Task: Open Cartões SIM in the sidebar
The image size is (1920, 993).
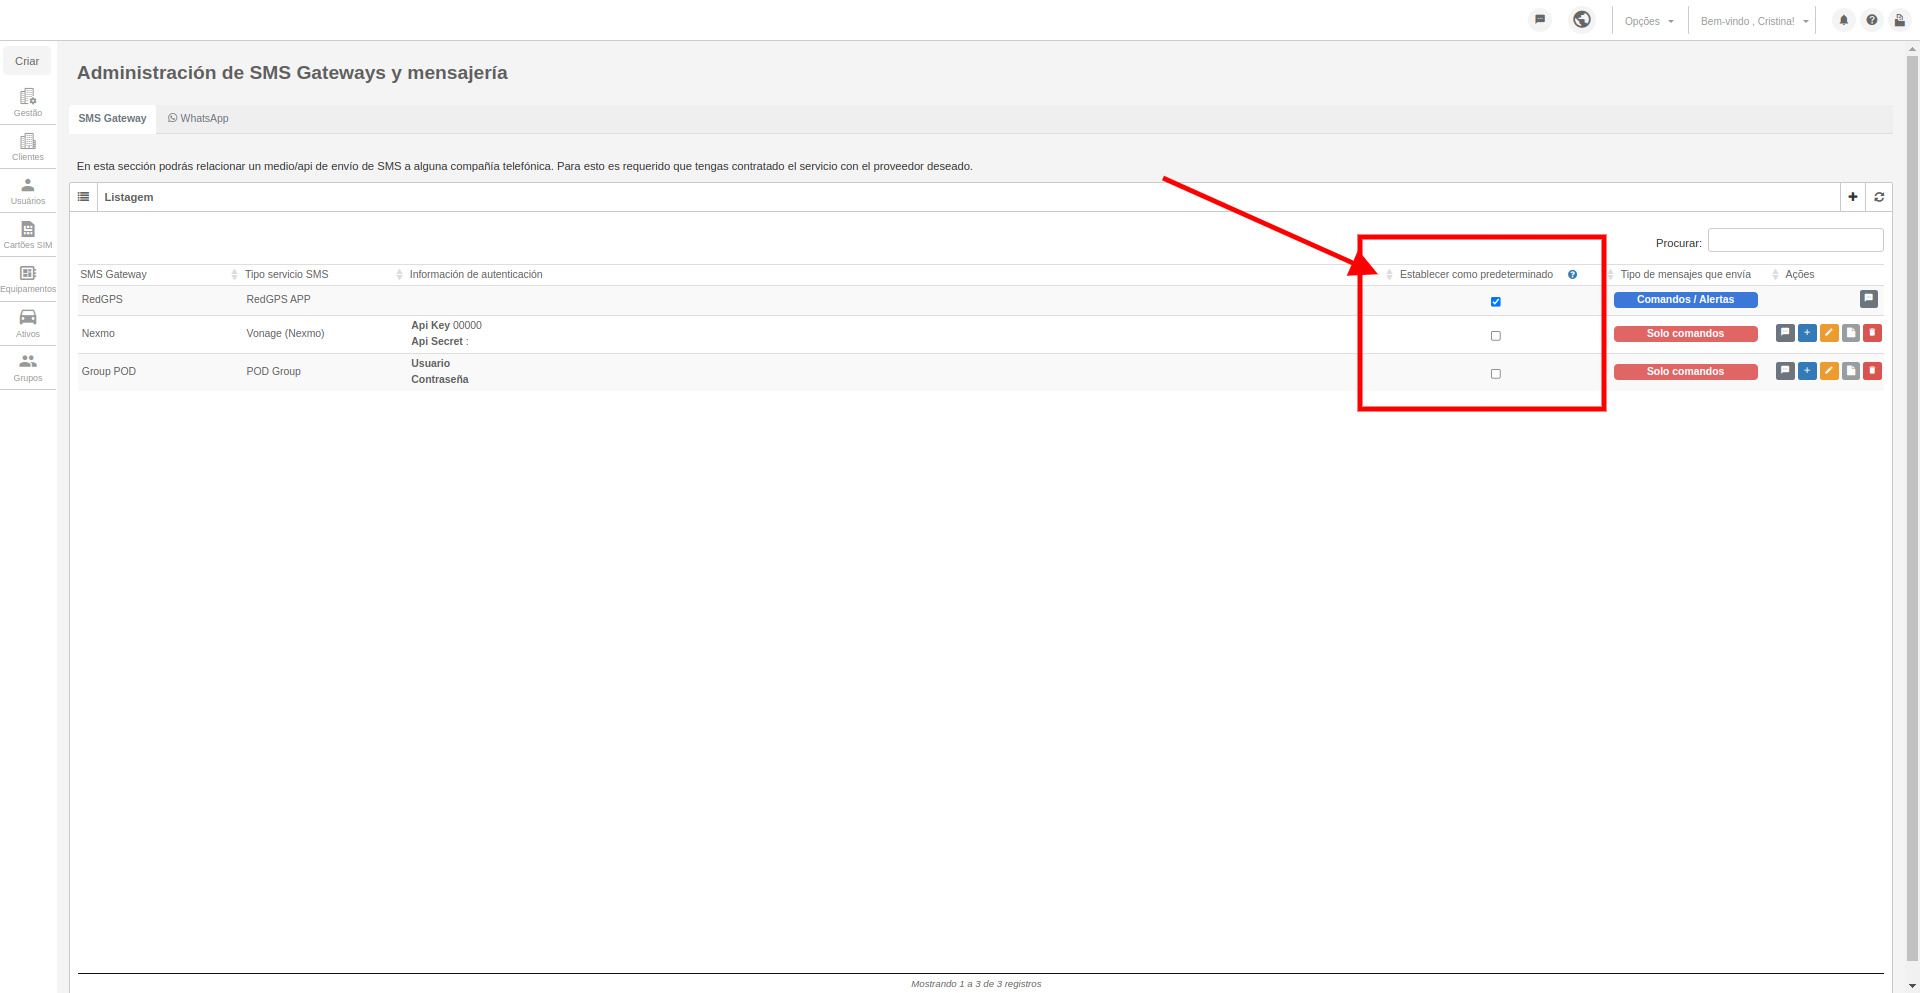Action: pos(28,235)
